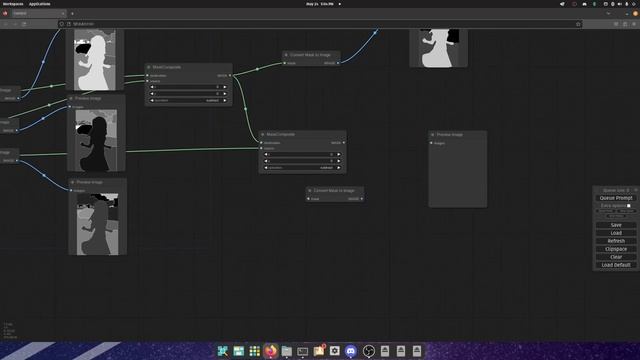Increase x value on lower MaskComposite node
Image resolution: width=640 pixels, height=360 pixels.
click(339, 154)
